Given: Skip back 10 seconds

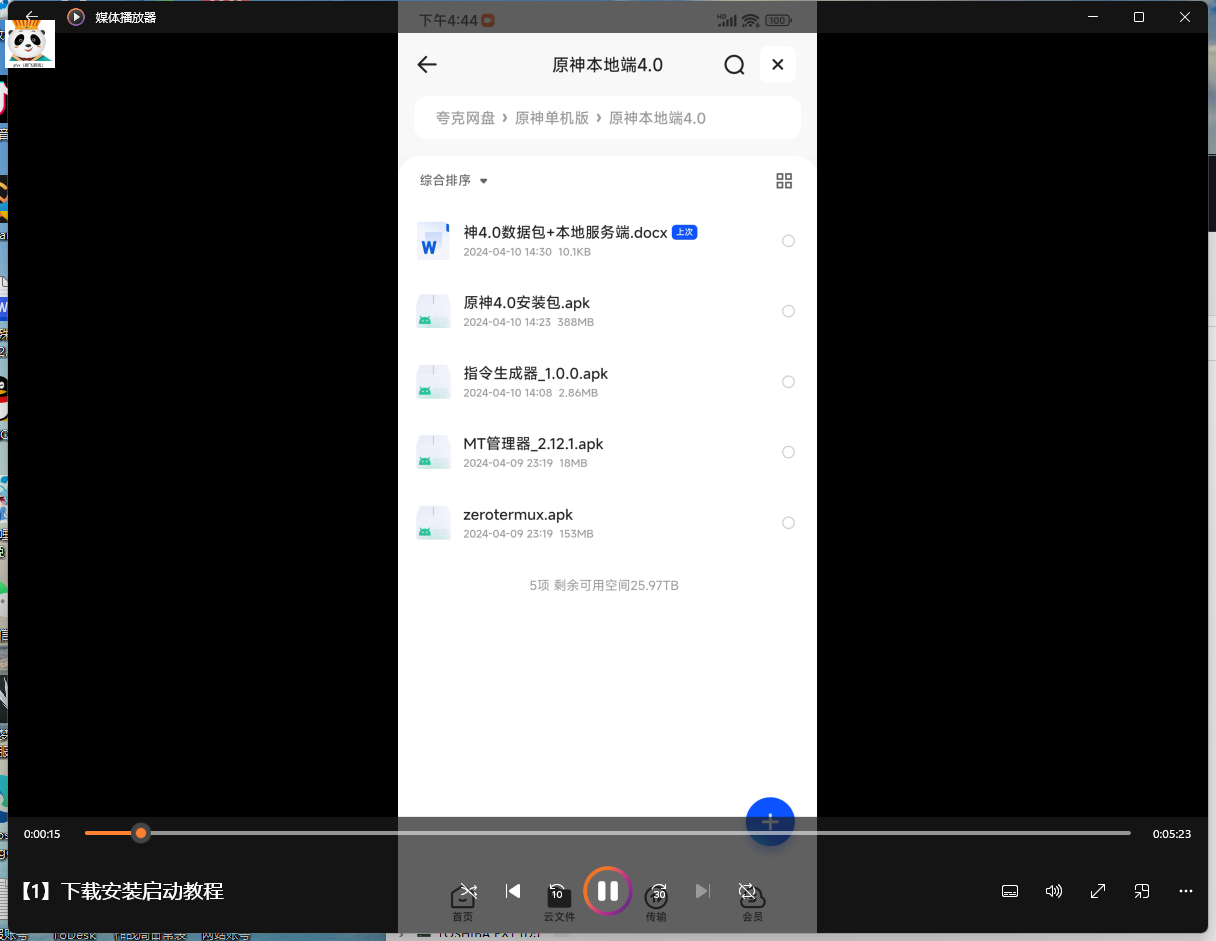Looking at the screenshot, I should 557,891.
